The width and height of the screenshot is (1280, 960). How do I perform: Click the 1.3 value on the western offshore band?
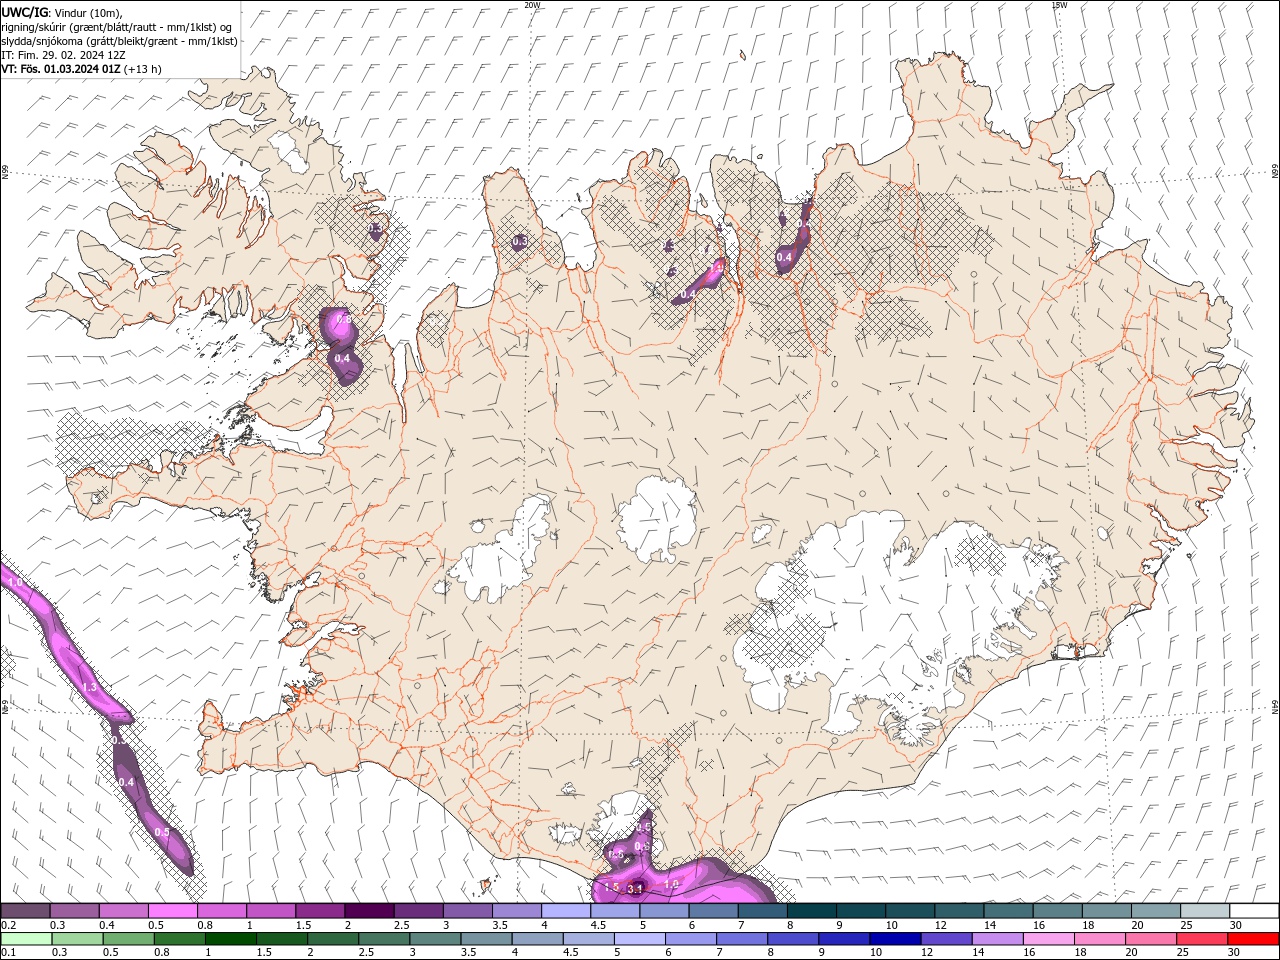[x=89, y=687]
